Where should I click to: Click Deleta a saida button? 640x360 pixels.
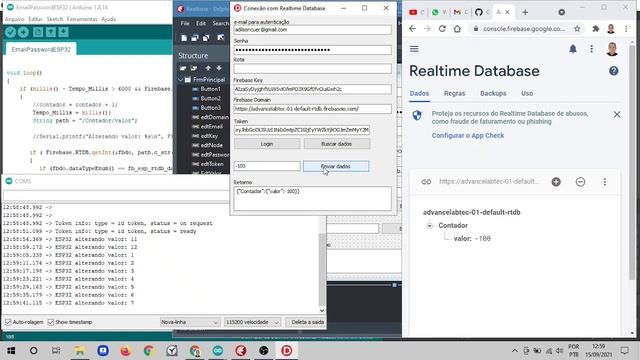[307, 322]
